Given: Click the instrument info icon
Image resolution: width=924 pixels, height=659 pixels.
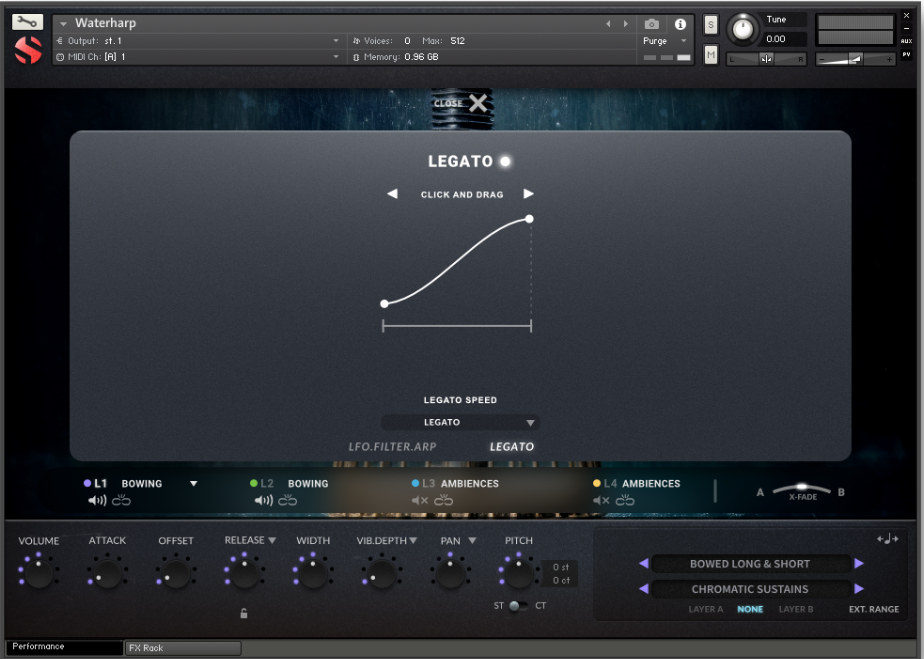Looking at the screenshot, I should coord(681,24).
